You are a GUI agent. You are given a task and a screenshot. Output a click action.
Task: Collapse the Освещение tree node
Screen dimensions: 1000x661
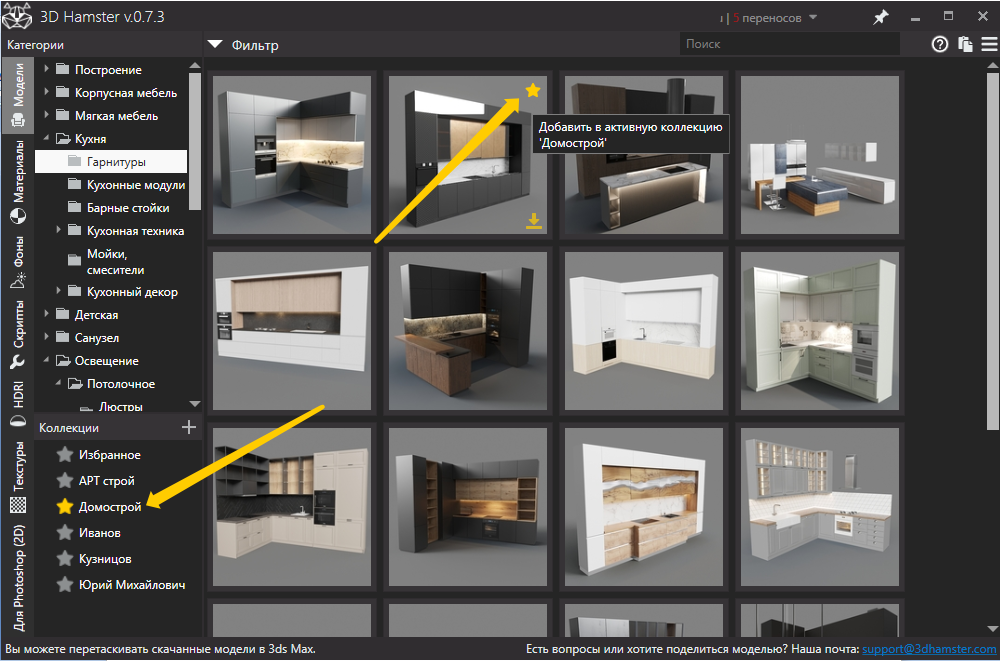point(46,360)
